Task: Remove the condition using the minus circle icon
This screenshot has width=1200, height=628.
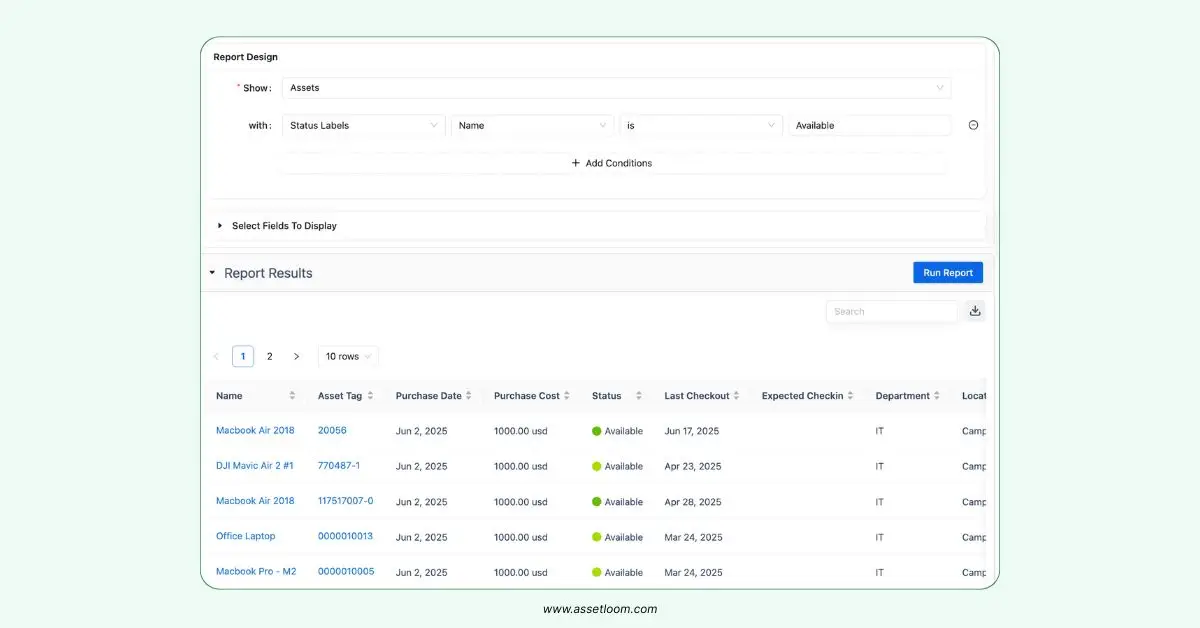Action: (973, 125)
